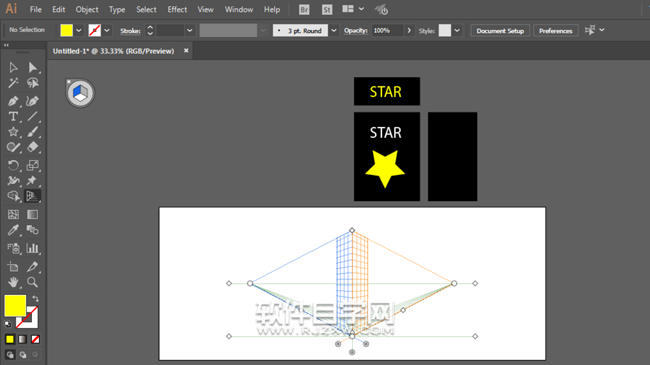Swap fill and stroke colors

36,298
